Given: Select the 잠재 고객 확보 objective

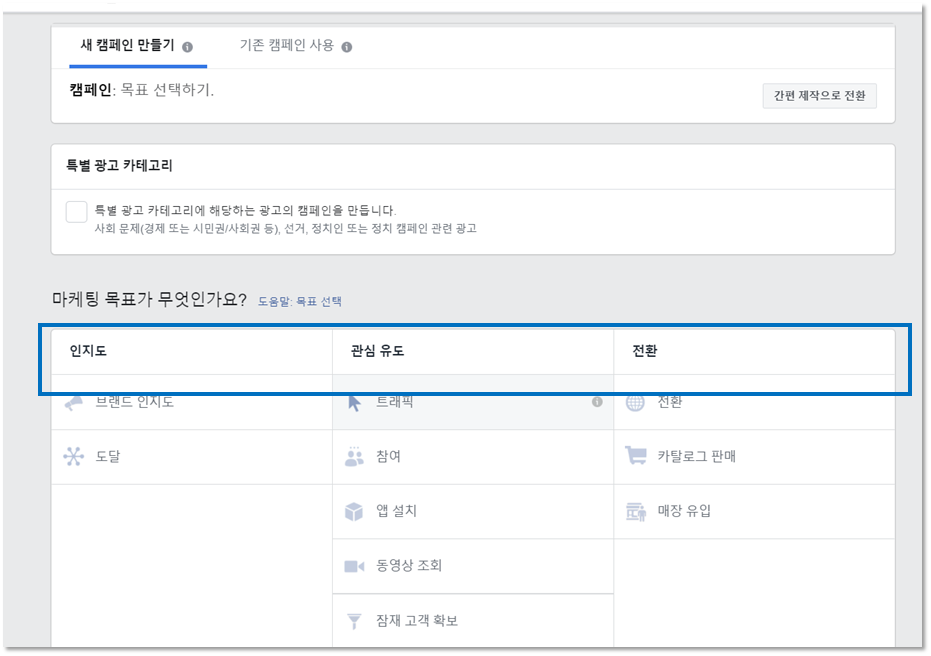Looking at the screenshot, I should coord(473,620).
